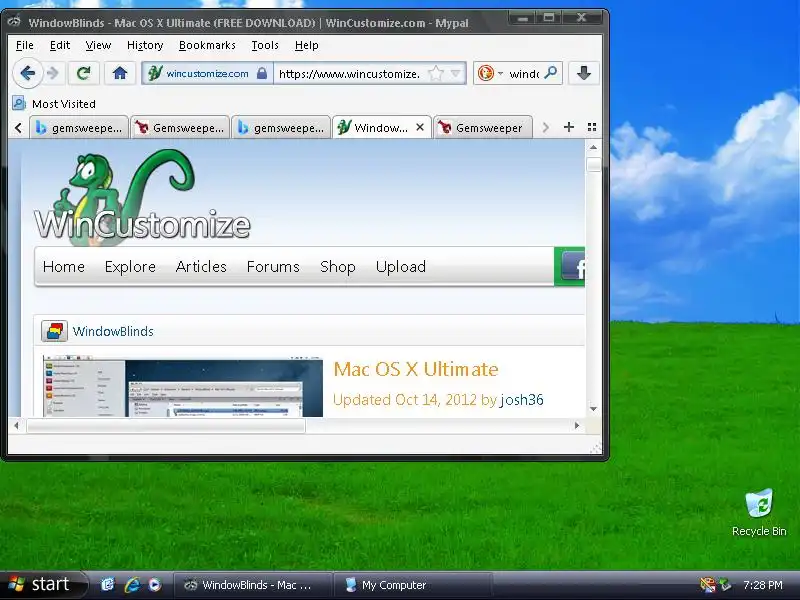Click the vertical scrollbar up arrow
800x600 pixels.
click(593, 147)
